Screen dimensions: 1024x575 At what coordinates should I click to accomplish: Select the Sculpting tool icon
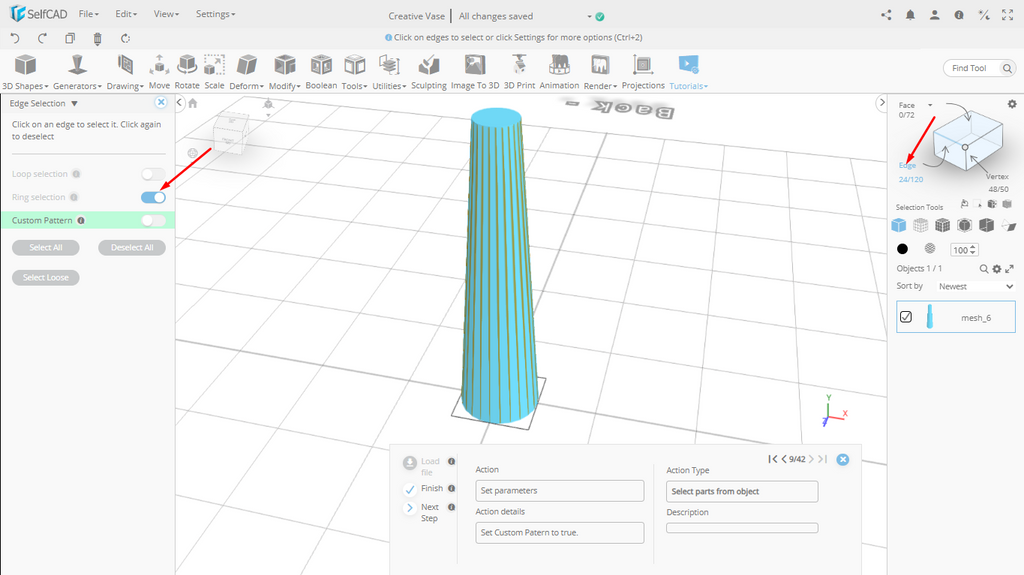point(428,67)
